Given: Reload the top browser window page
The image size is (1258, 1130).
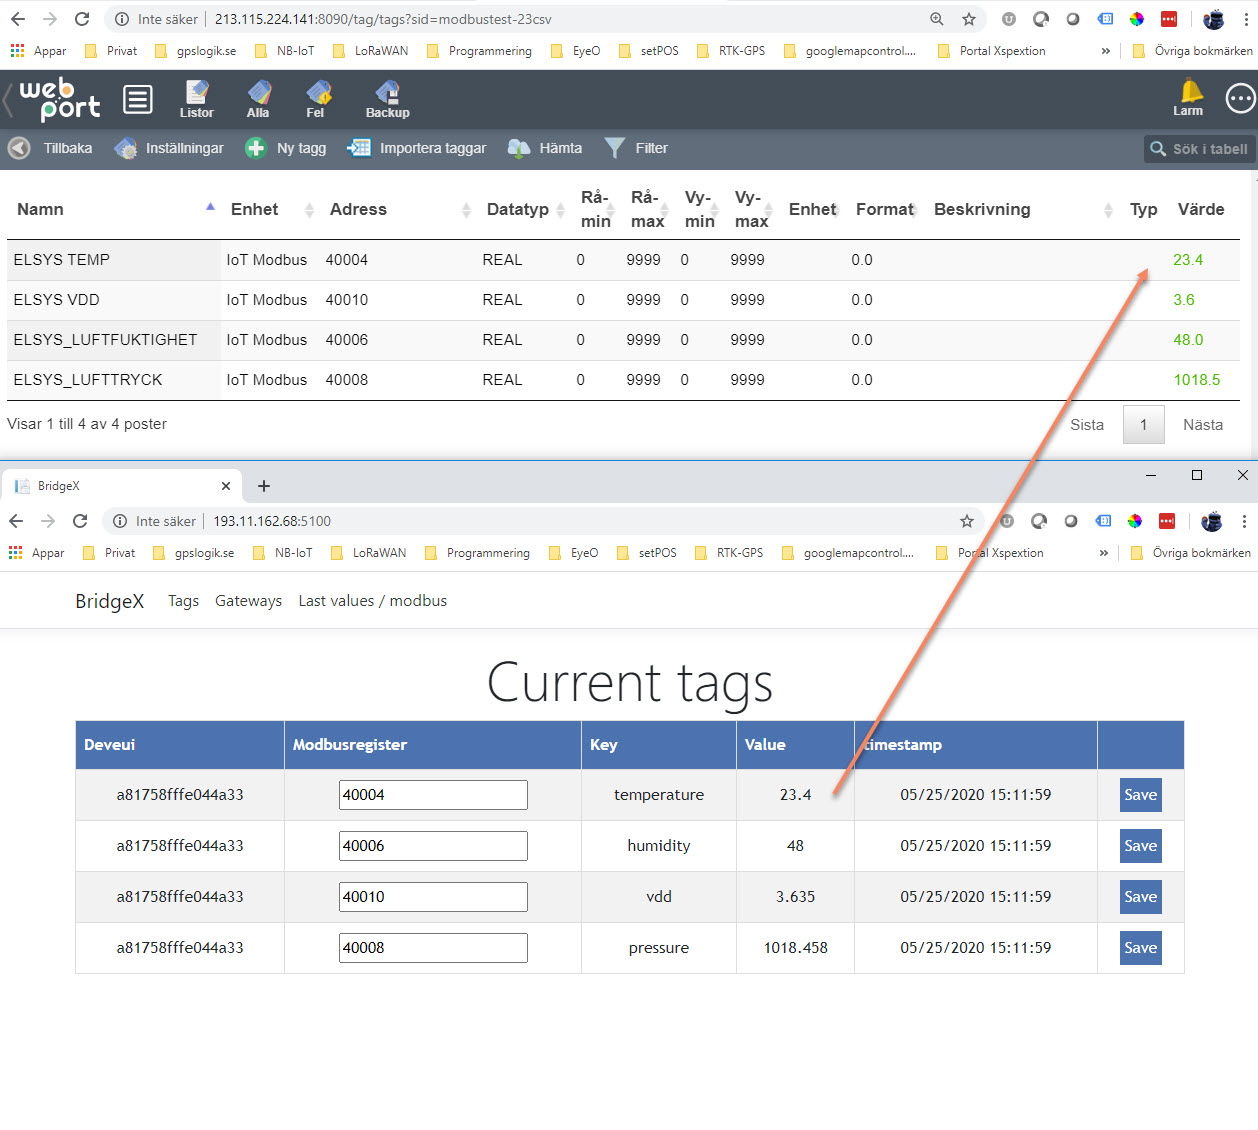Looking at the screenshot, I should tap(82, 19).
